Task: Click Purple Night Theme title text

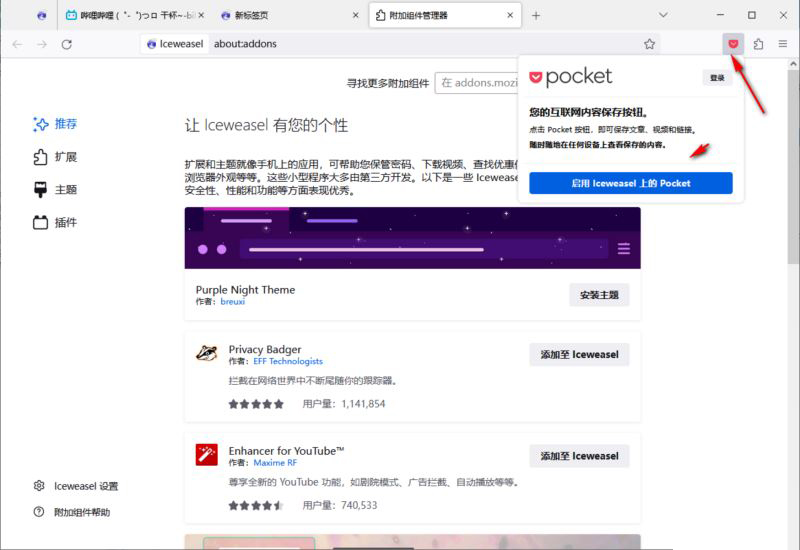Action: [x=245, y=290]
